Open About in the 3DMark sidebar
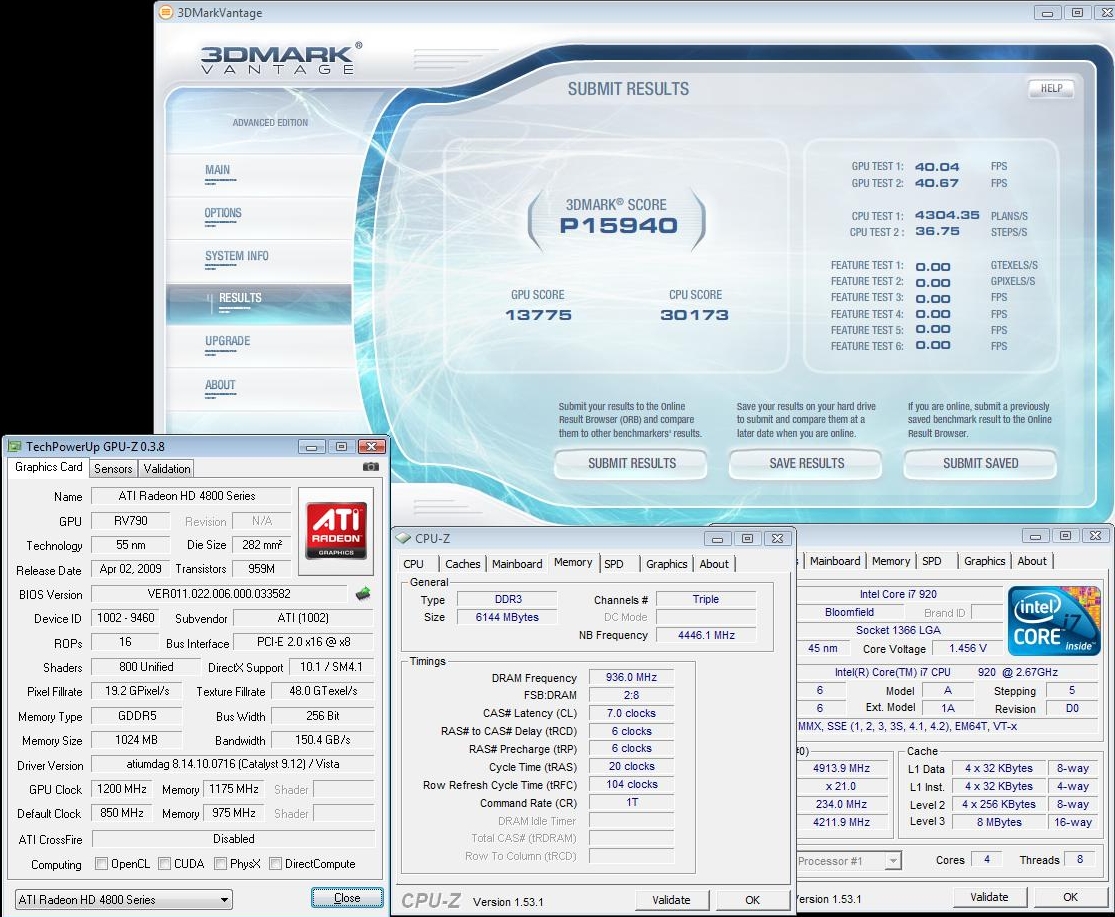Screen dimensions: 1115x917 pyautogui.click(x=220, y=385)
